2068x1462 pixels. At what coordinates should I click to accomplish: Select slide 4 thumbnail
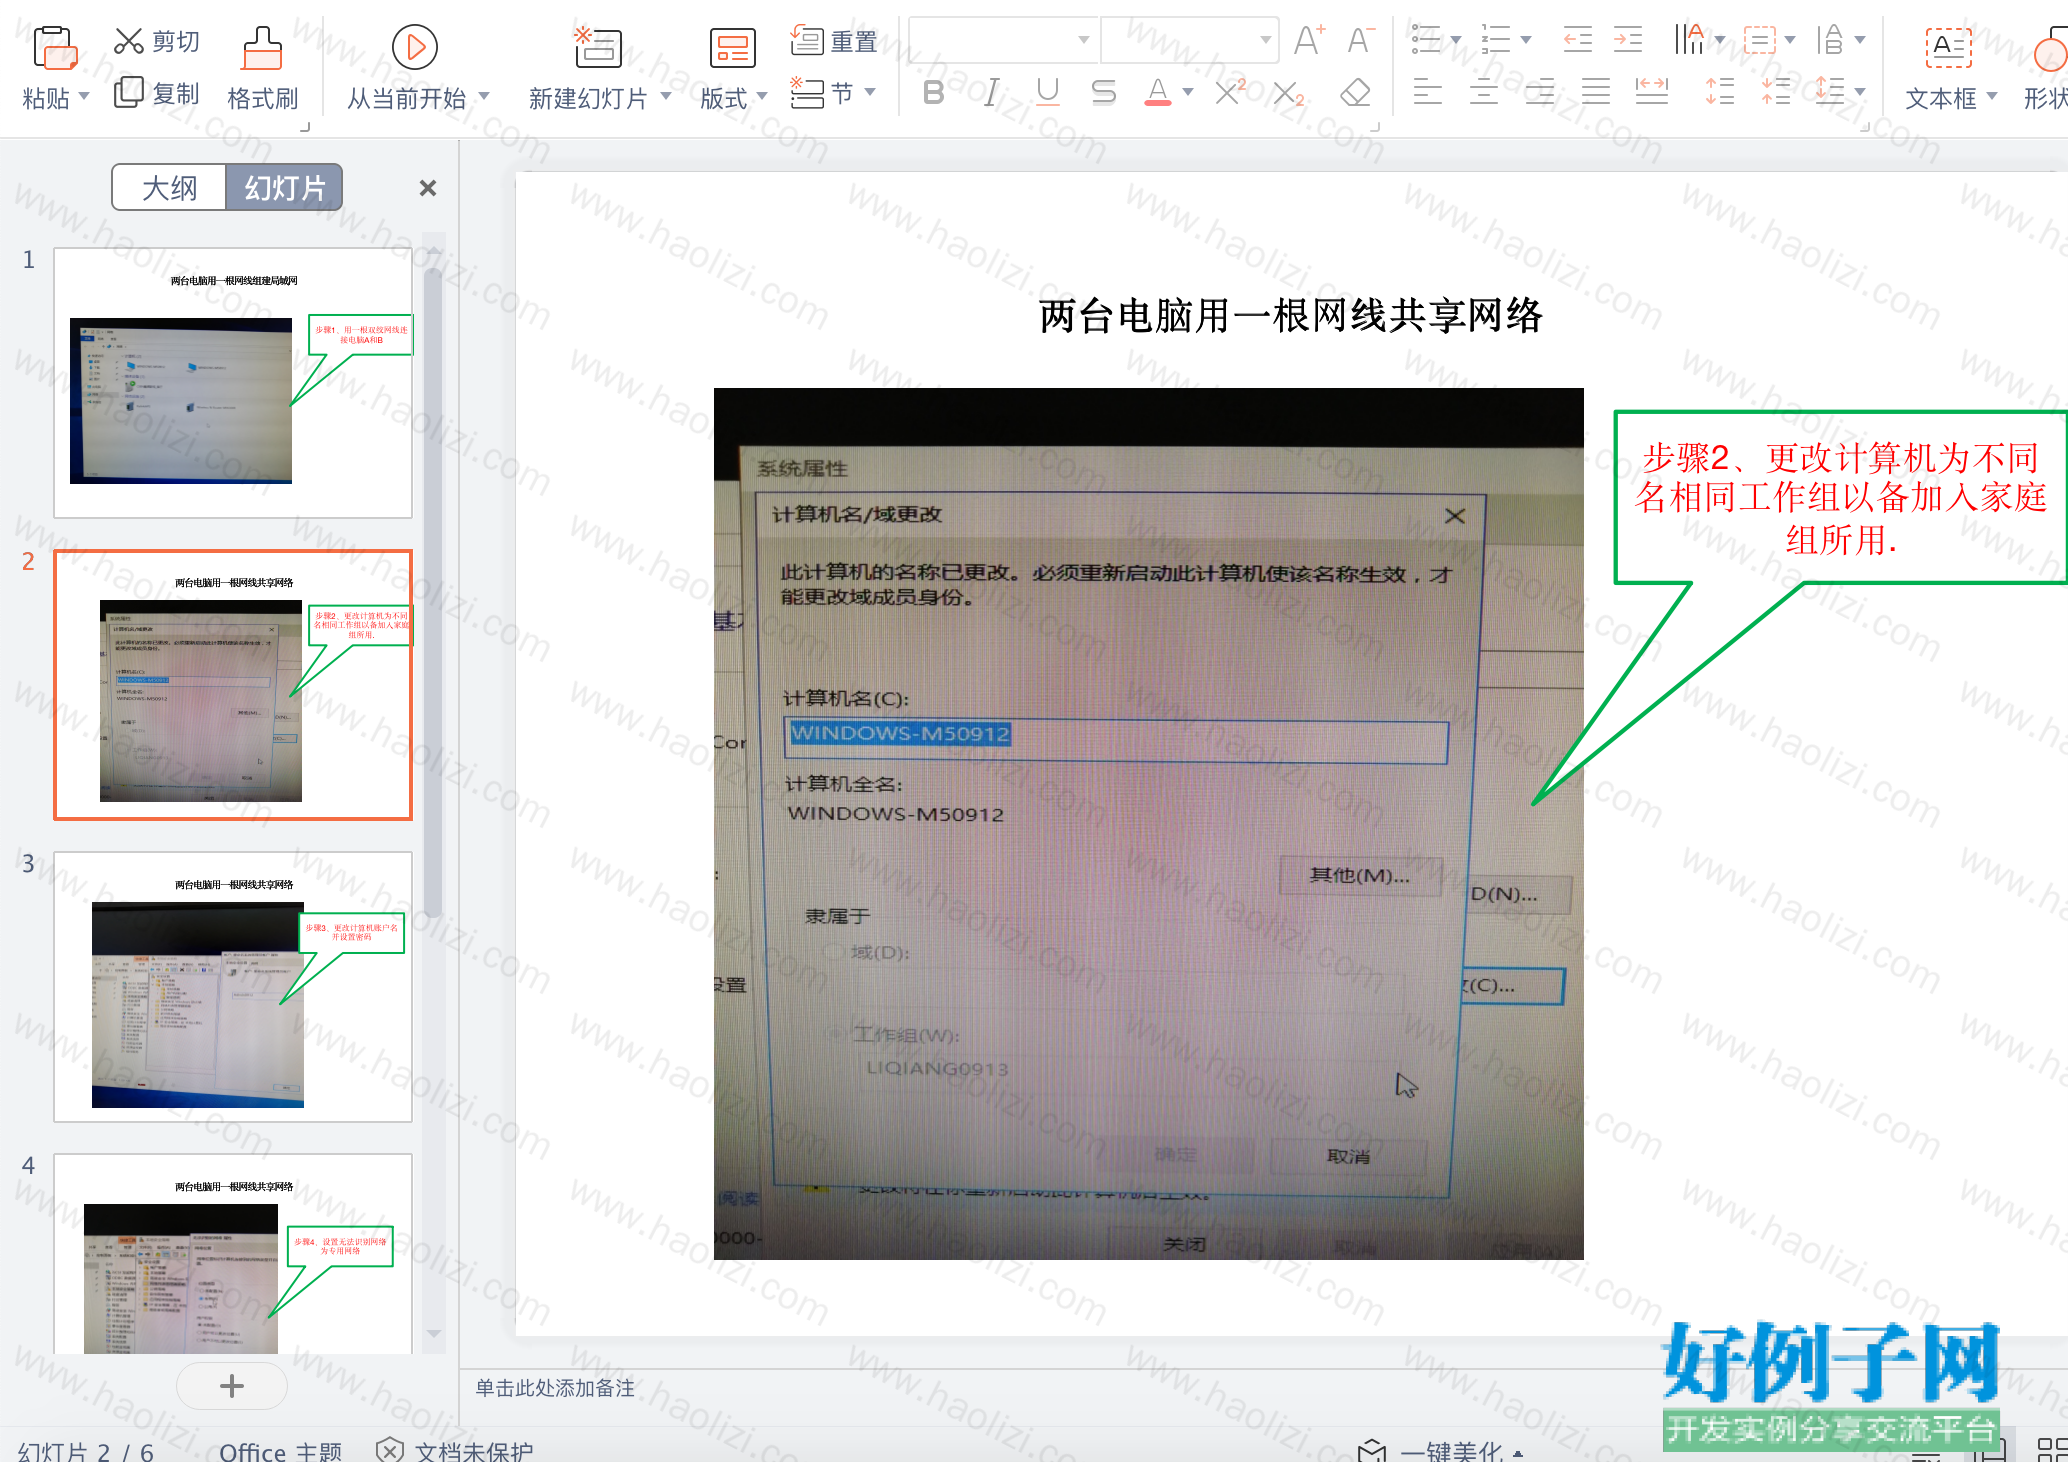pos(233,1254)
